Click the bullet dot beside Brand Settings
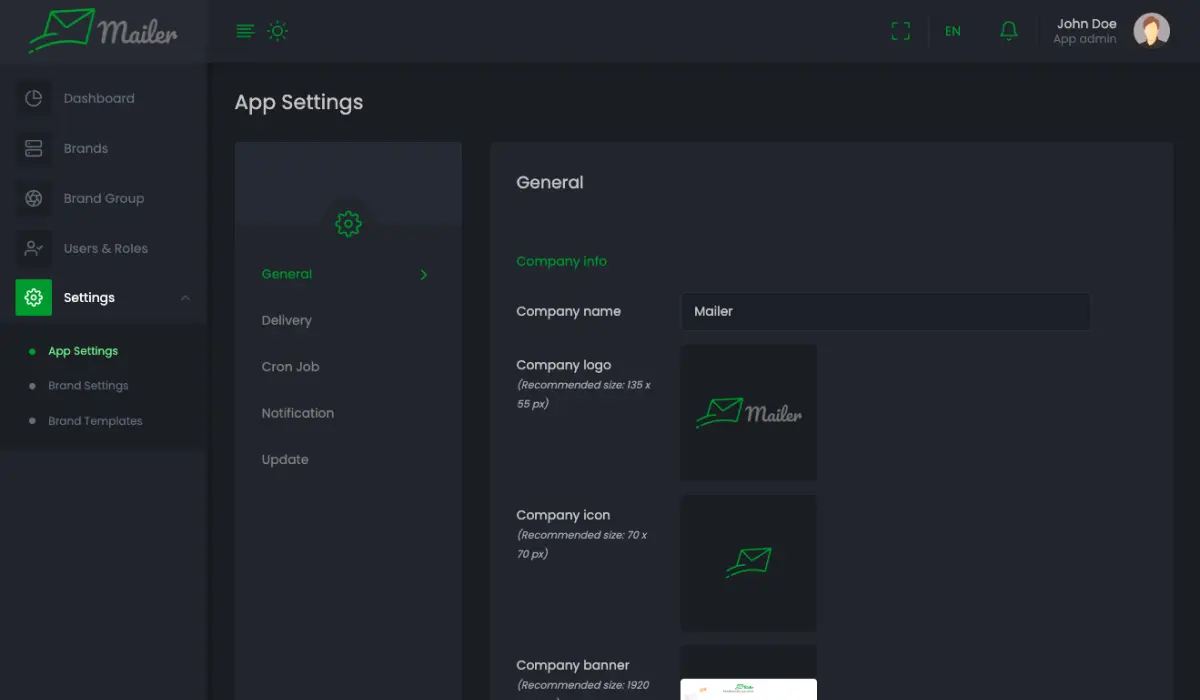Screen dimensions: 1200x700 point(32,386)
